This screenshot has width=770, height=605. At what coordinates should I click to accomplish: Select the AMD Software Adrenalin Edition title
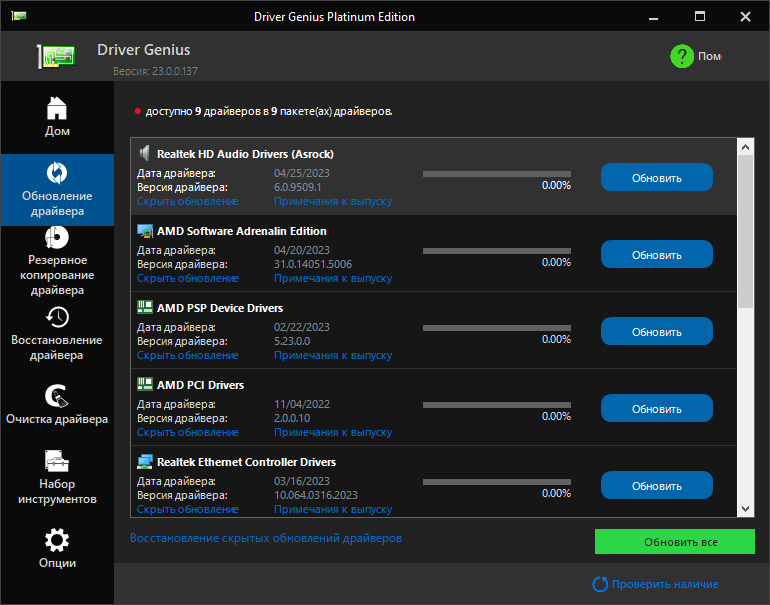(242, 231)
